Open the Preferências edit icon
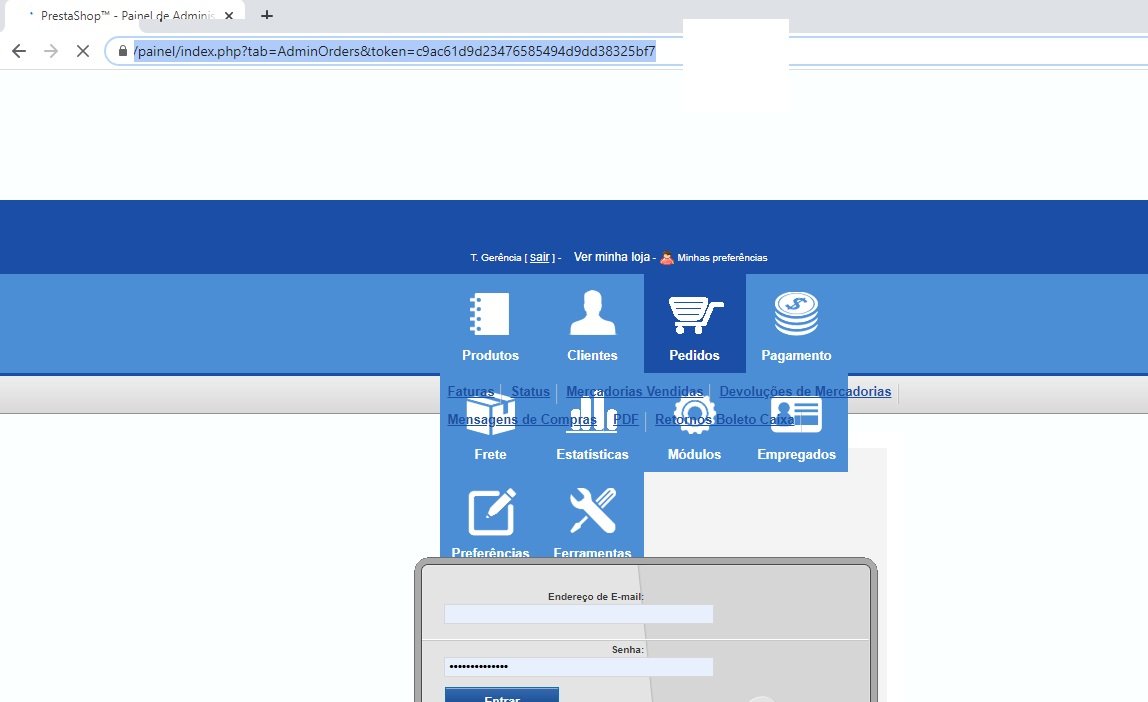Screen dimensions: 1148x702 click(491, 512)
